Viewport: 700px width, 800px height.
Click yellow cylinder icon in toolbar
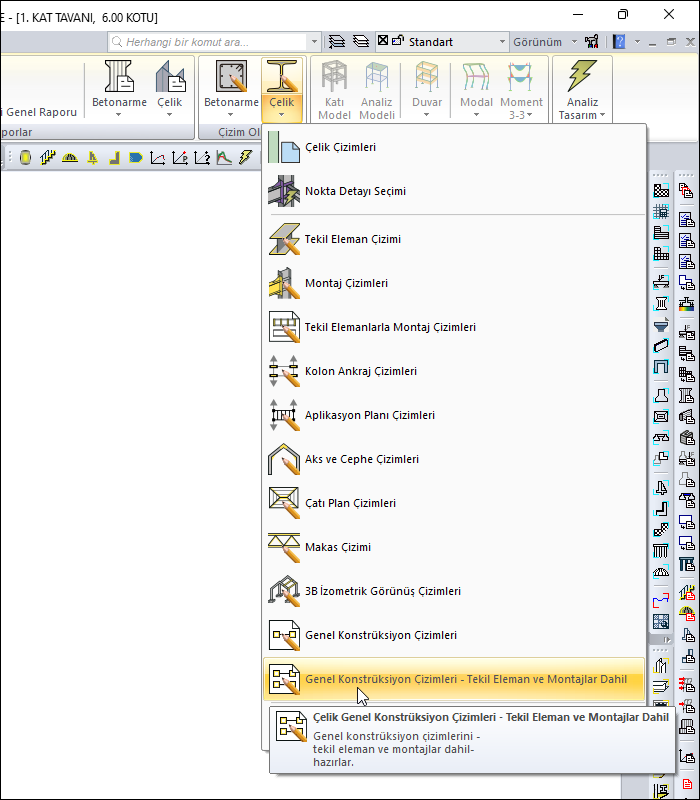26,158
